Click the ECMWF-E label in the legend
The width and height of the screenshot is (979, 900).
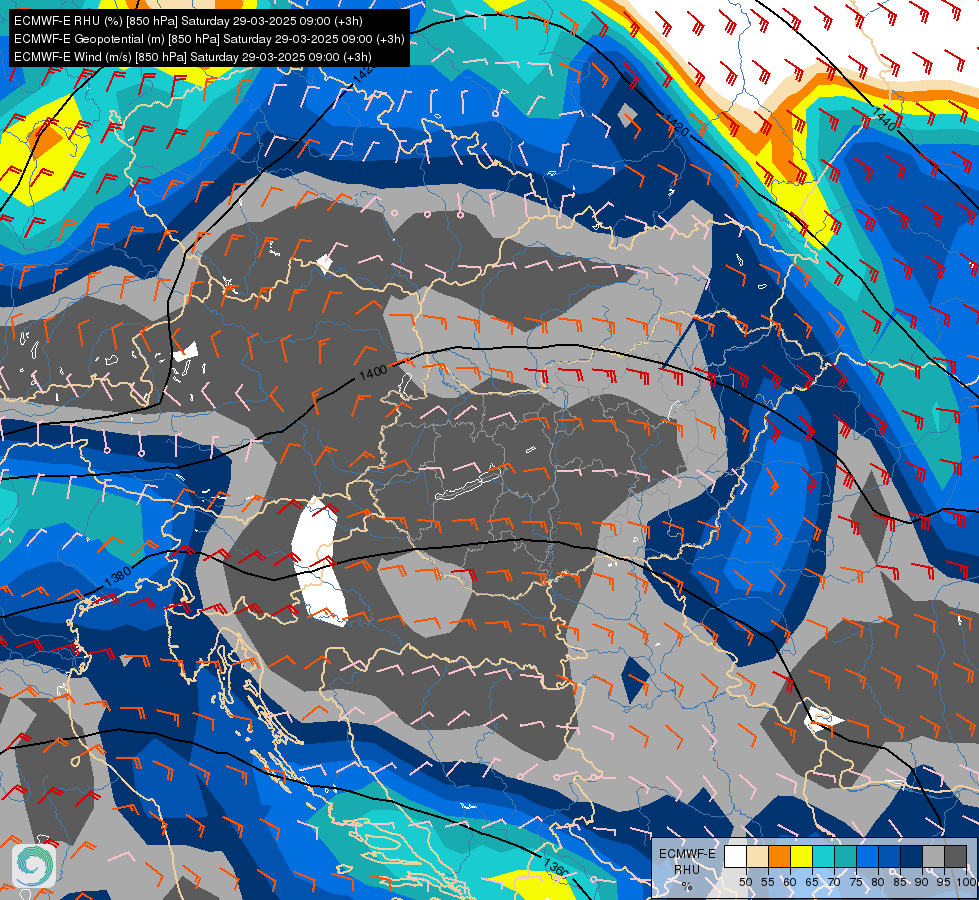(x=687, y=854)
